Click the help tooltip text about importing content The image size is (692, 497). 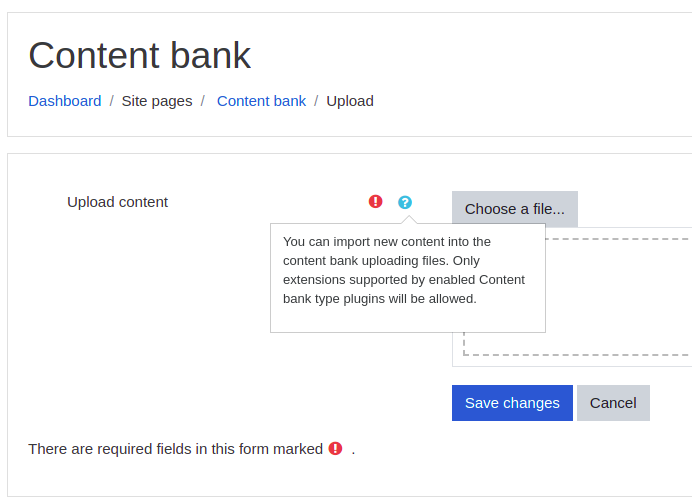(x=404, y=270)
